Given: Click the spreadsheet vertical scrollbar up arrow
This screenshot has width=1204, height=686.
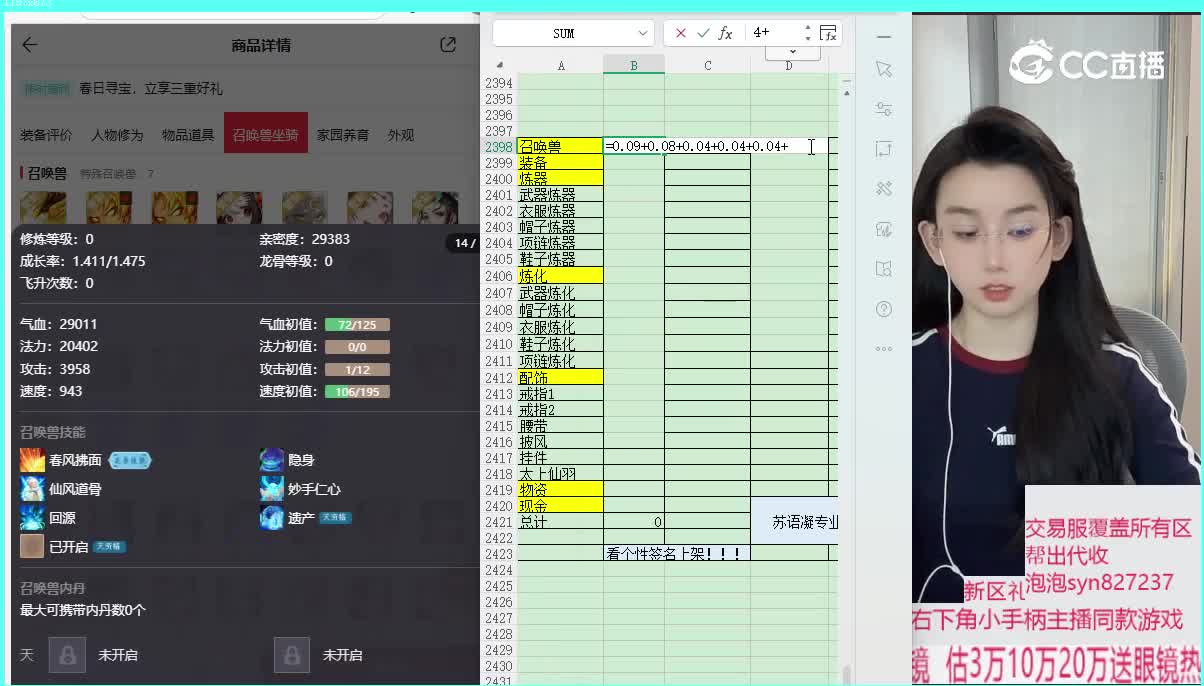Looking at the screenshot, I should pos(848,92).
